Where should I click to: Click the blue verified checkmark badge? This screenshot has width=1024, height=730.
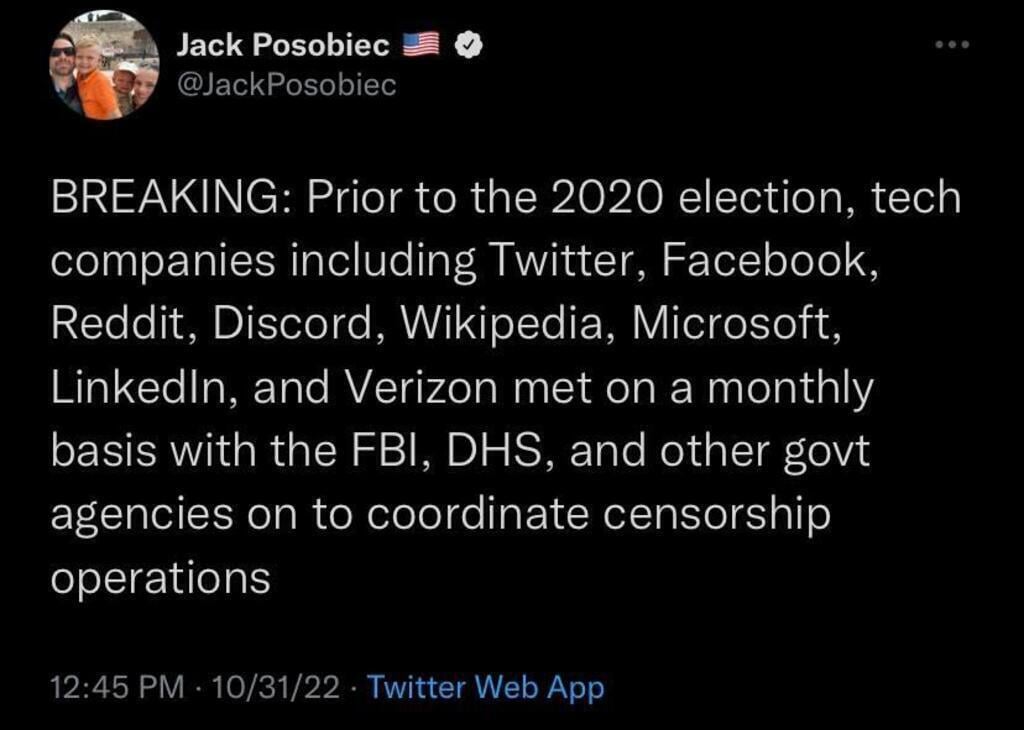(467, 45)
